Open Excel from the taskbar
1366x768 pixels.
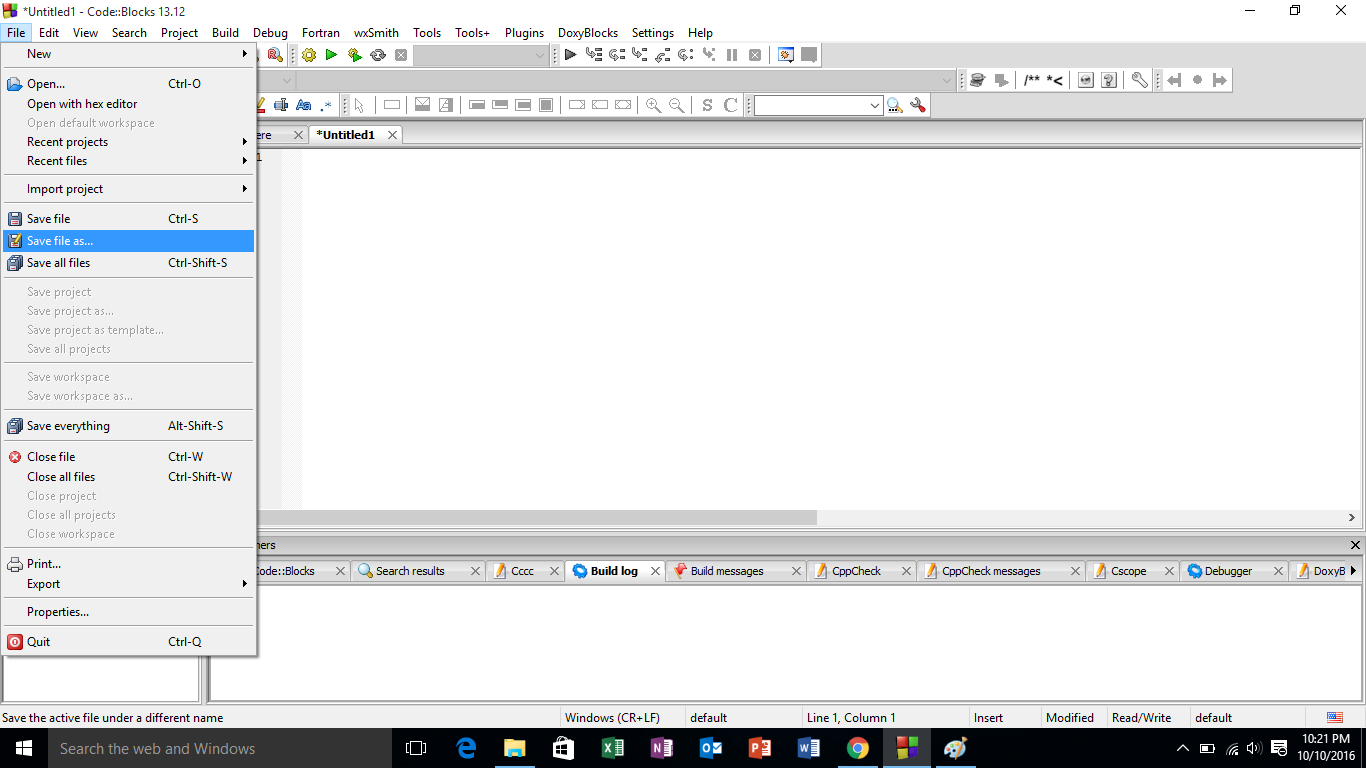pos(613,748)
